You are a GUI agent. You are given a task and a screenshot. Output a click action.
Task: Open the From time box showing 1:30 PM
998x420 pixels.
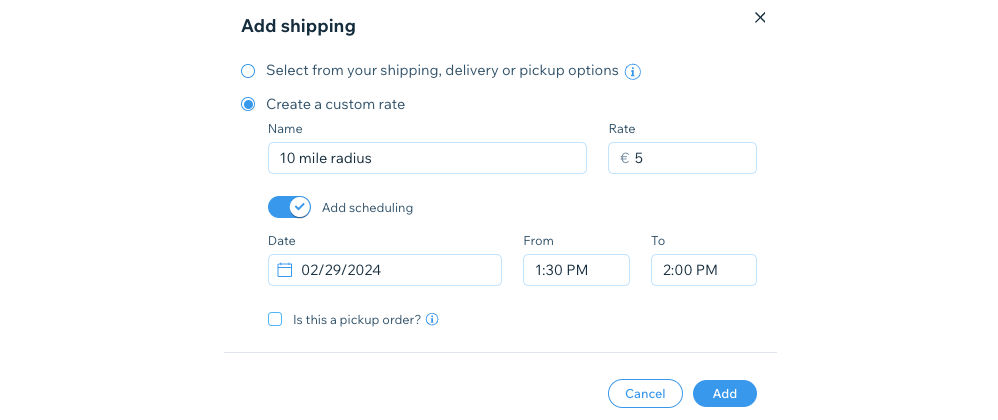point(576,270)
